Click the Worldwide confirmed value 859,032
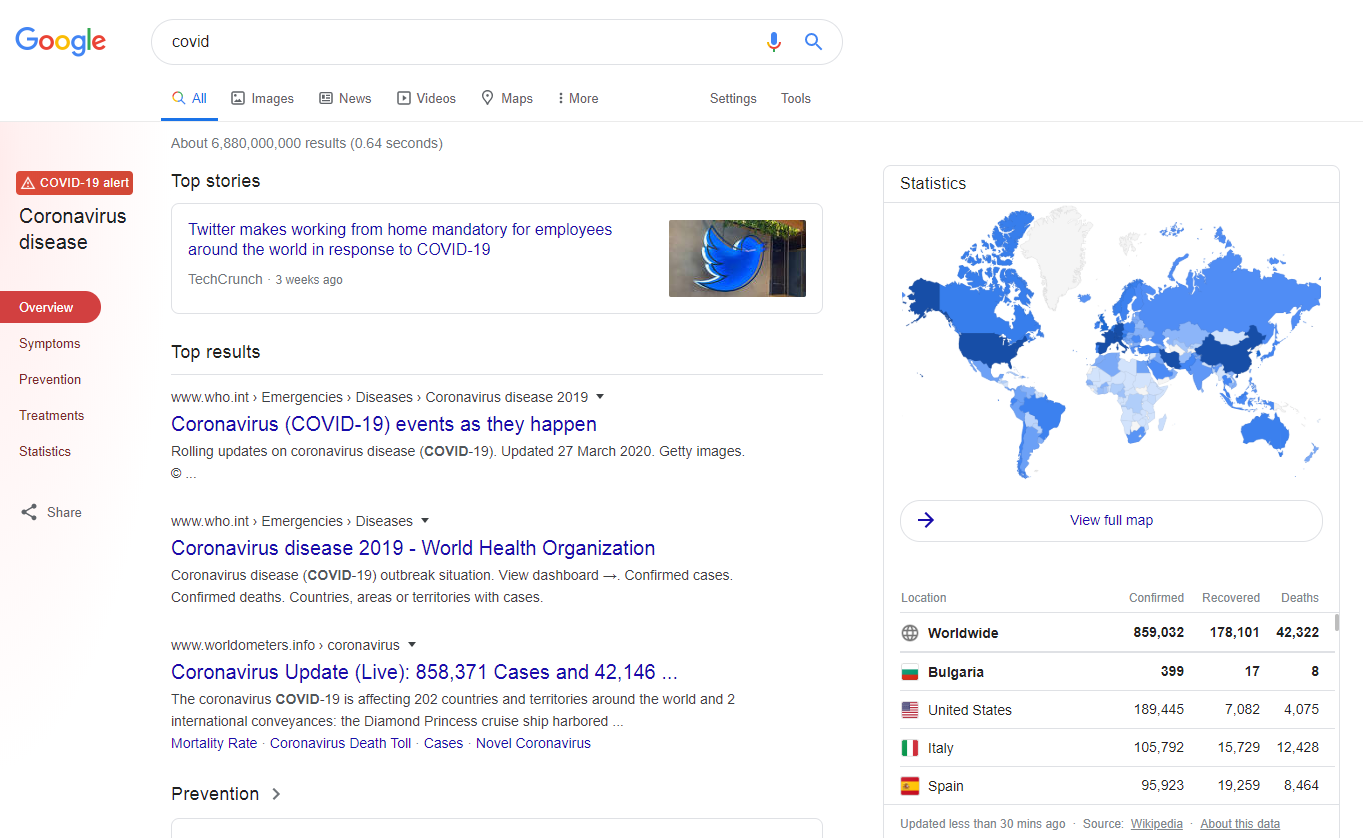 (x=1158, y=633)
